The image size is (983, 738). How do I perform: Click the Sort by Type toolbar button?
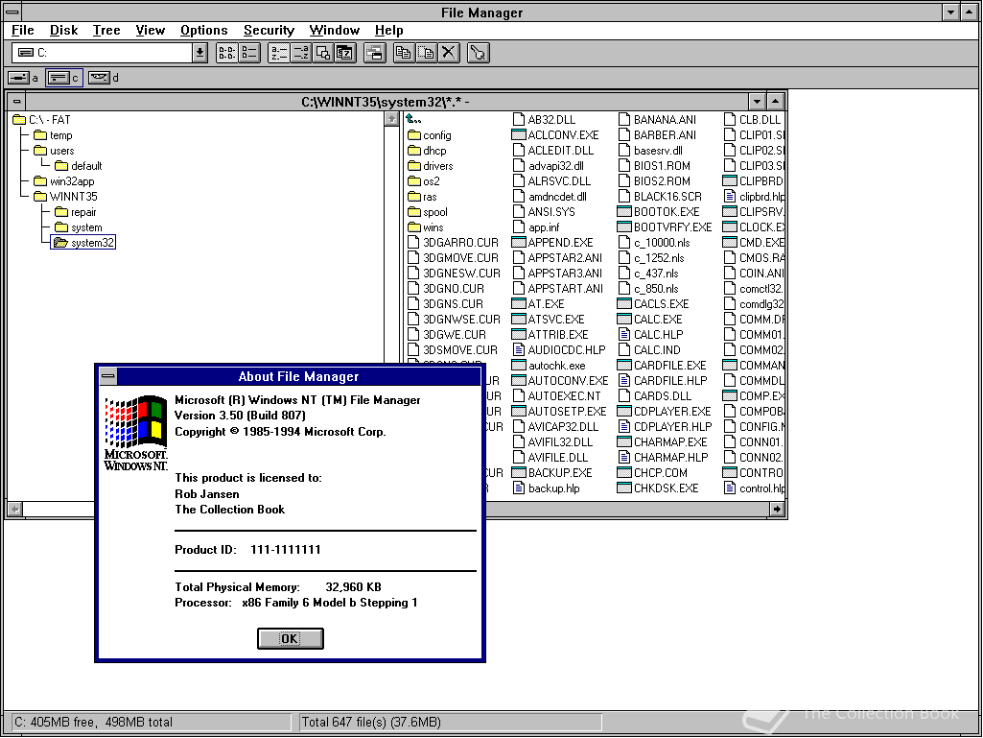pyautogui.click(x=301, y=53)
